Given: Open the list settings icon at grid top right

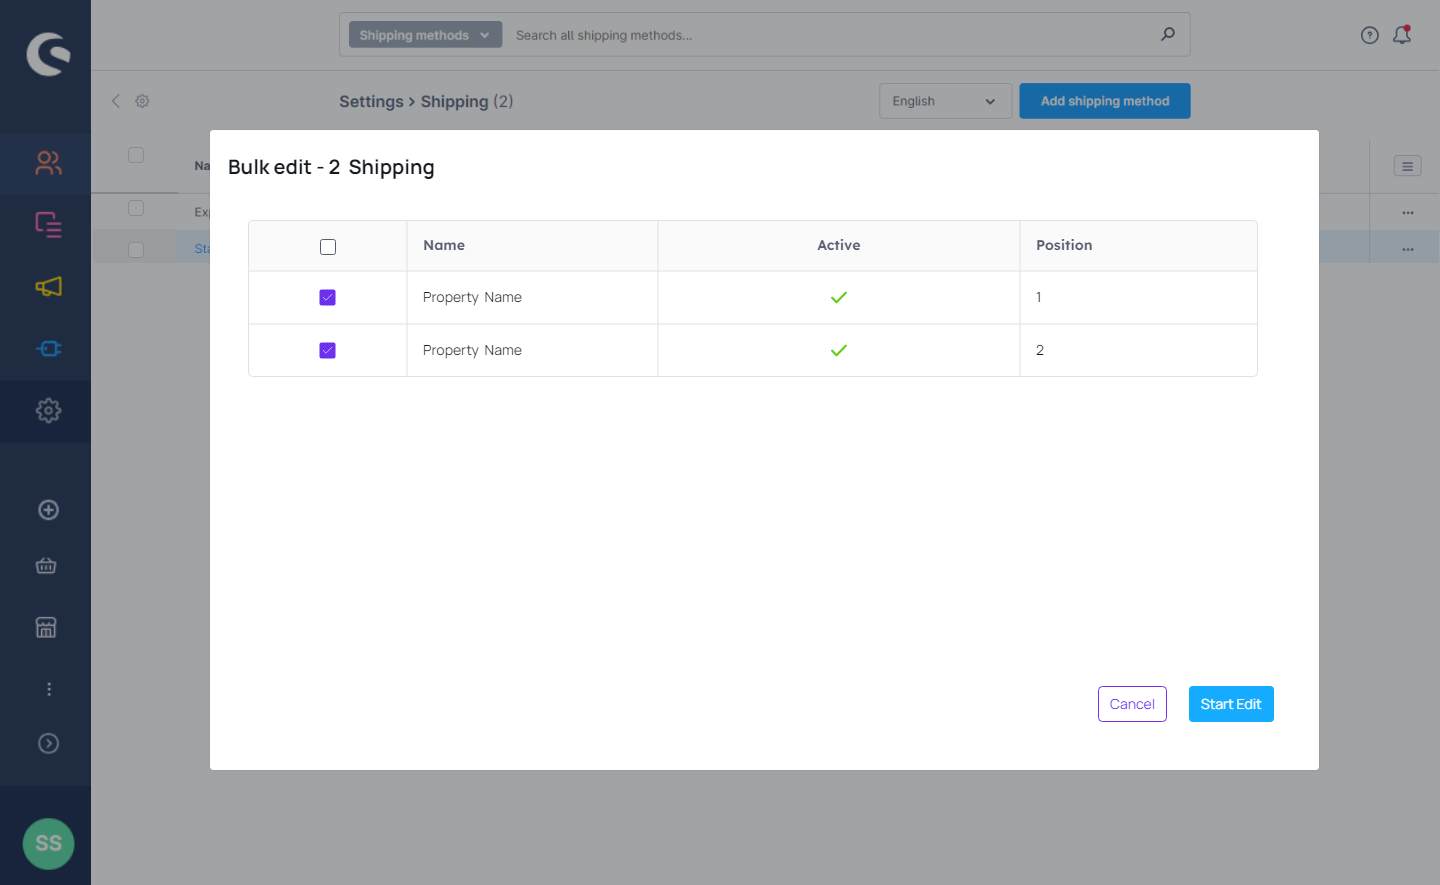Looking at the screenshot, I should tap(1407, 166).
